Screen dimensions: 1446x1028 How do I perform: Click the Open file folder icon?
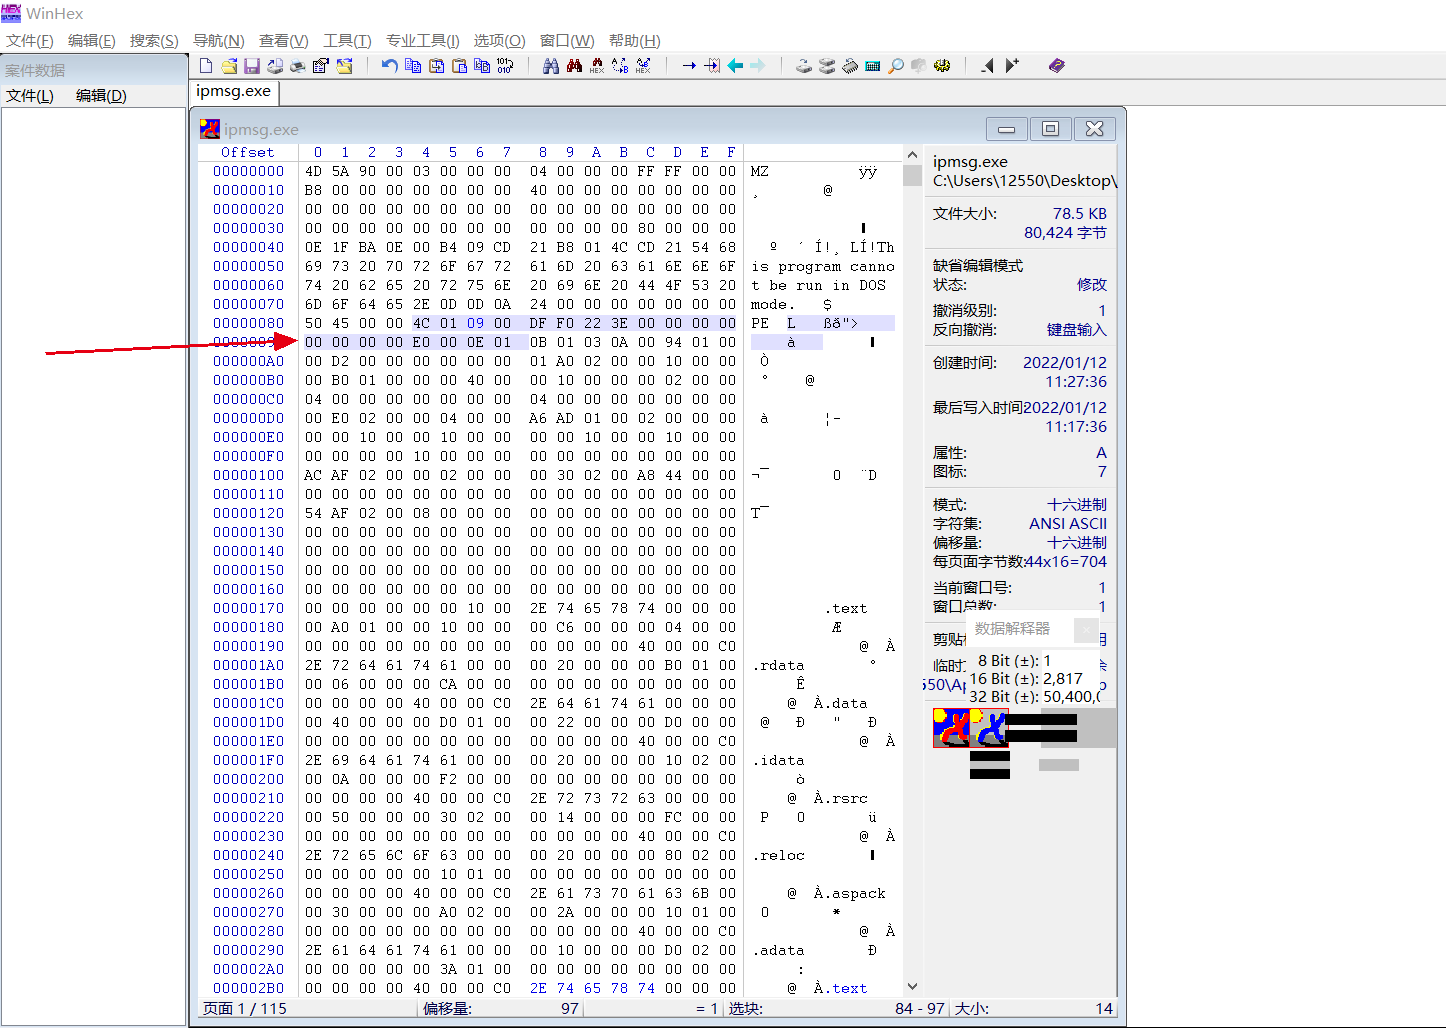(229, 66)
